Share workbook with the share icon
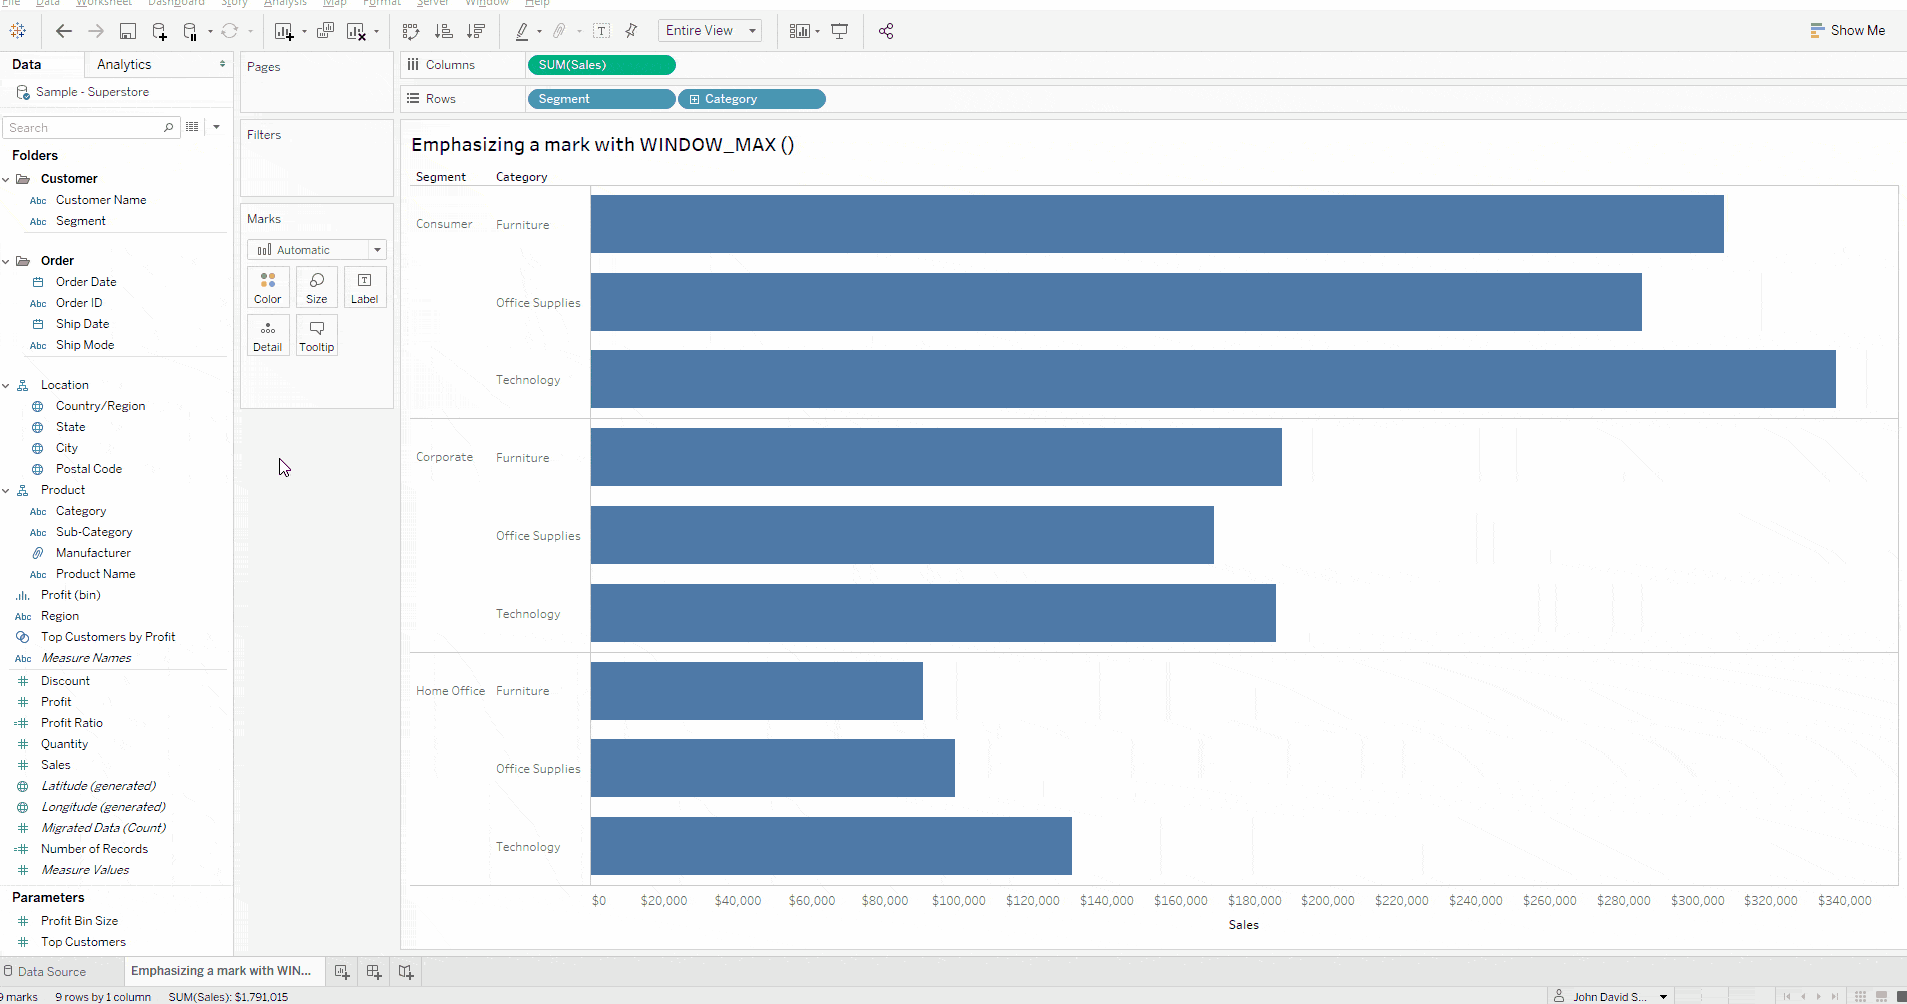Viewport: 1907px width, 1004px height. pos(886,31)
